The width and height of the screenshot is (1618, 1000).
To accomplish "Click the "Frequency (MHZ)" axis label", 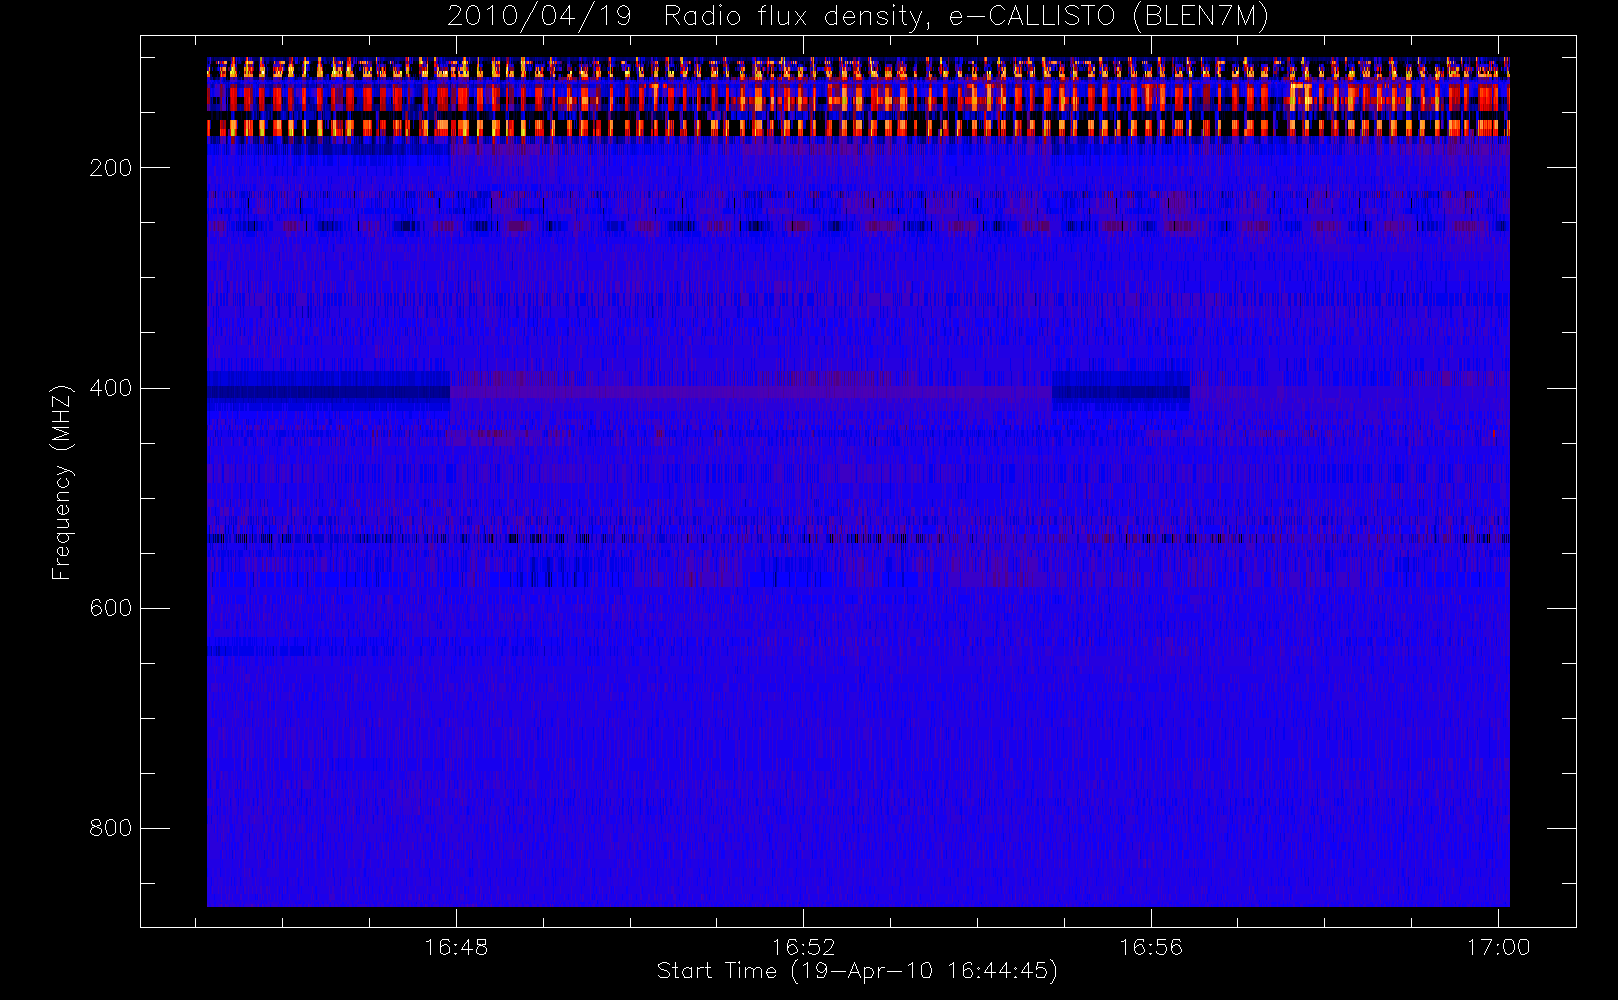I will pyautogui.click(x=62, y=482).
